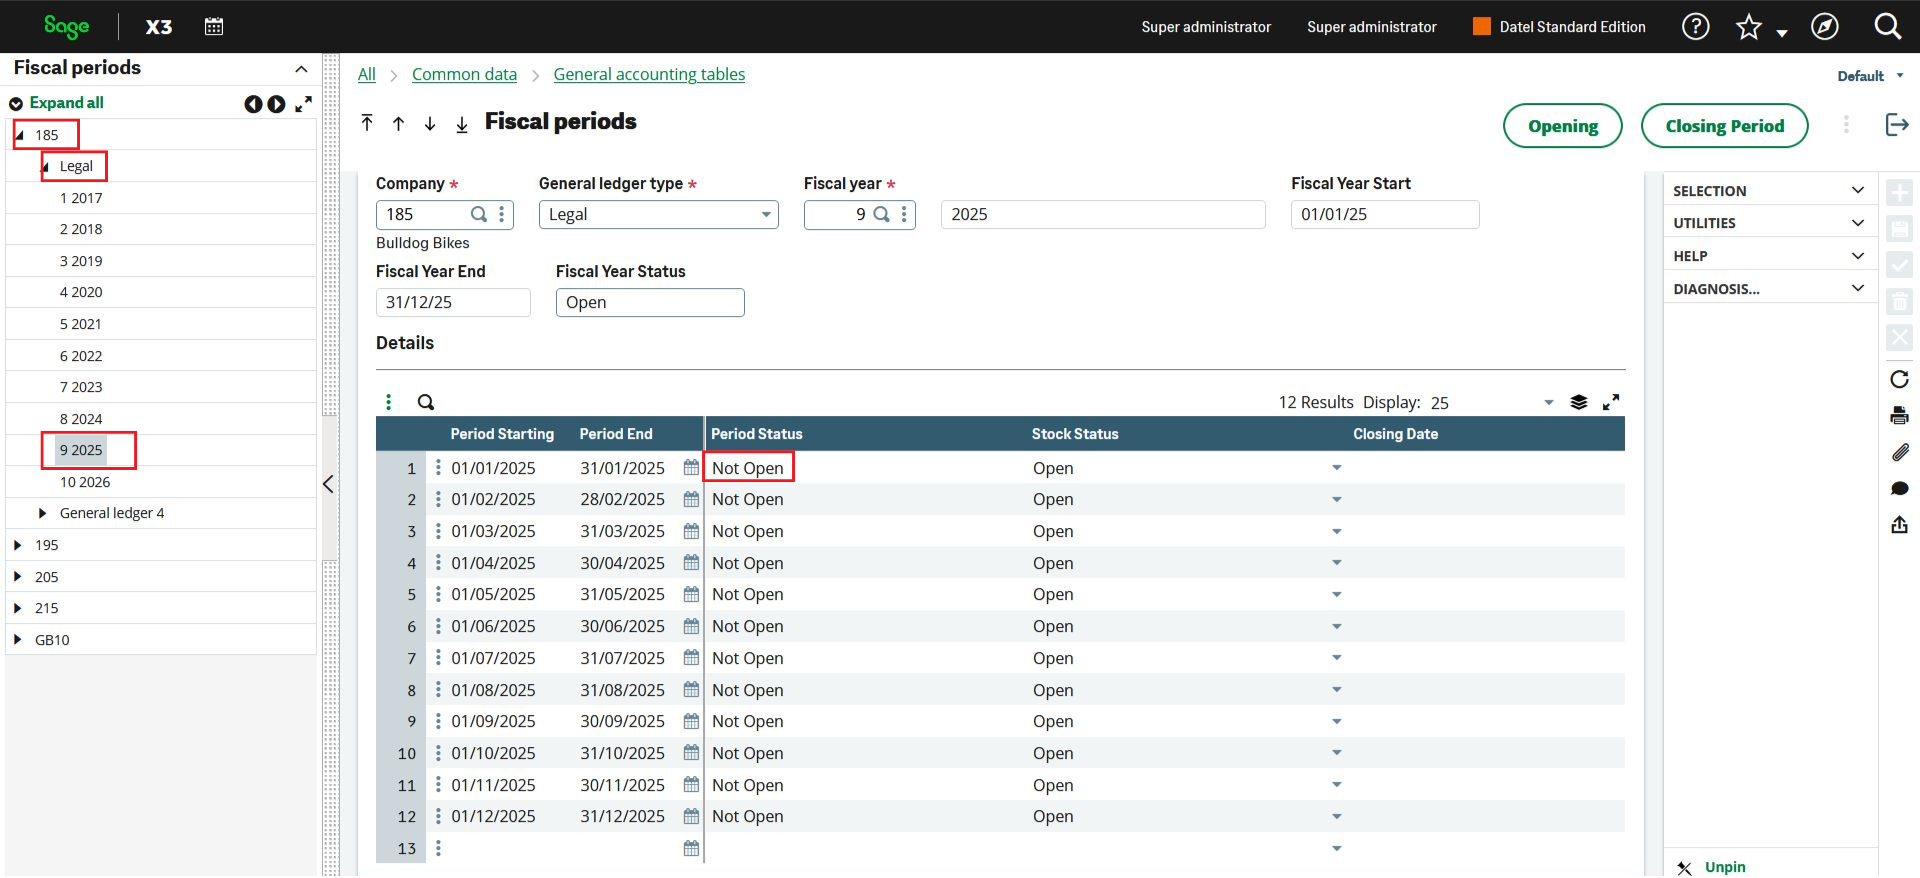Open the All breadcrumb link

tap(367, 74)
